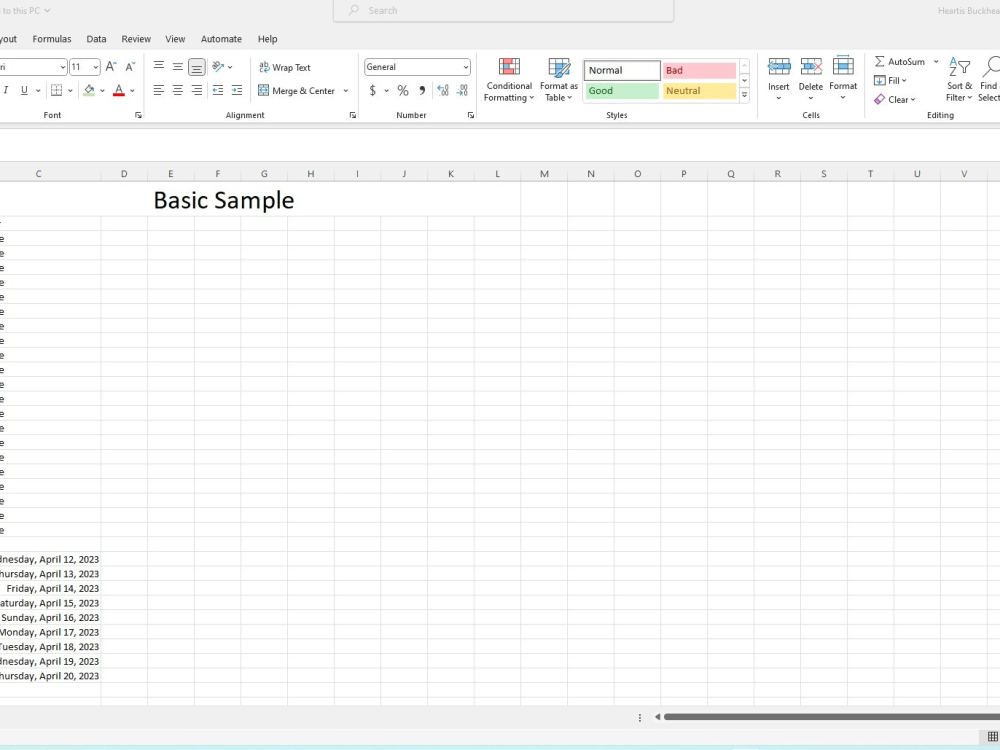Open the Review tab

click(x=136, y=39)
